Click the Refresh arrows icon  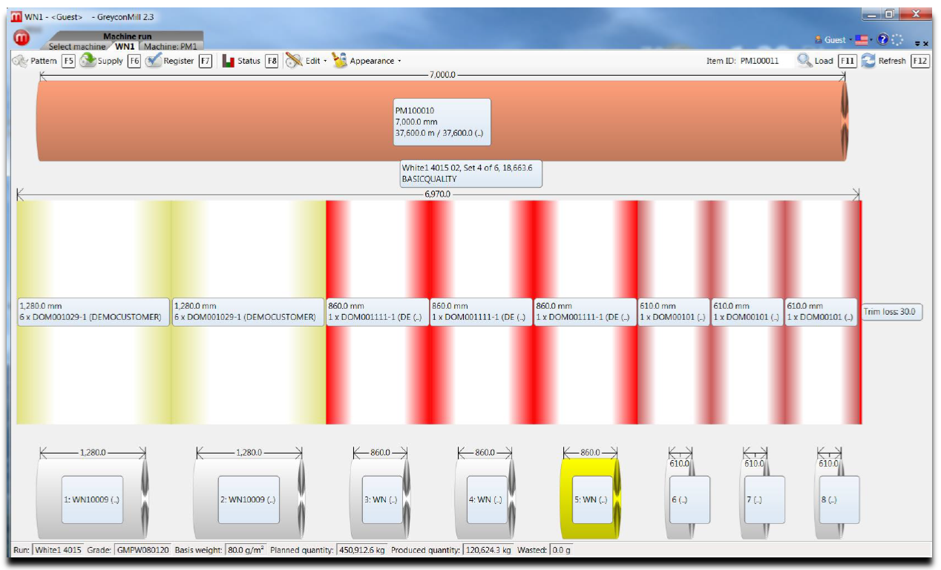[868, 61]
